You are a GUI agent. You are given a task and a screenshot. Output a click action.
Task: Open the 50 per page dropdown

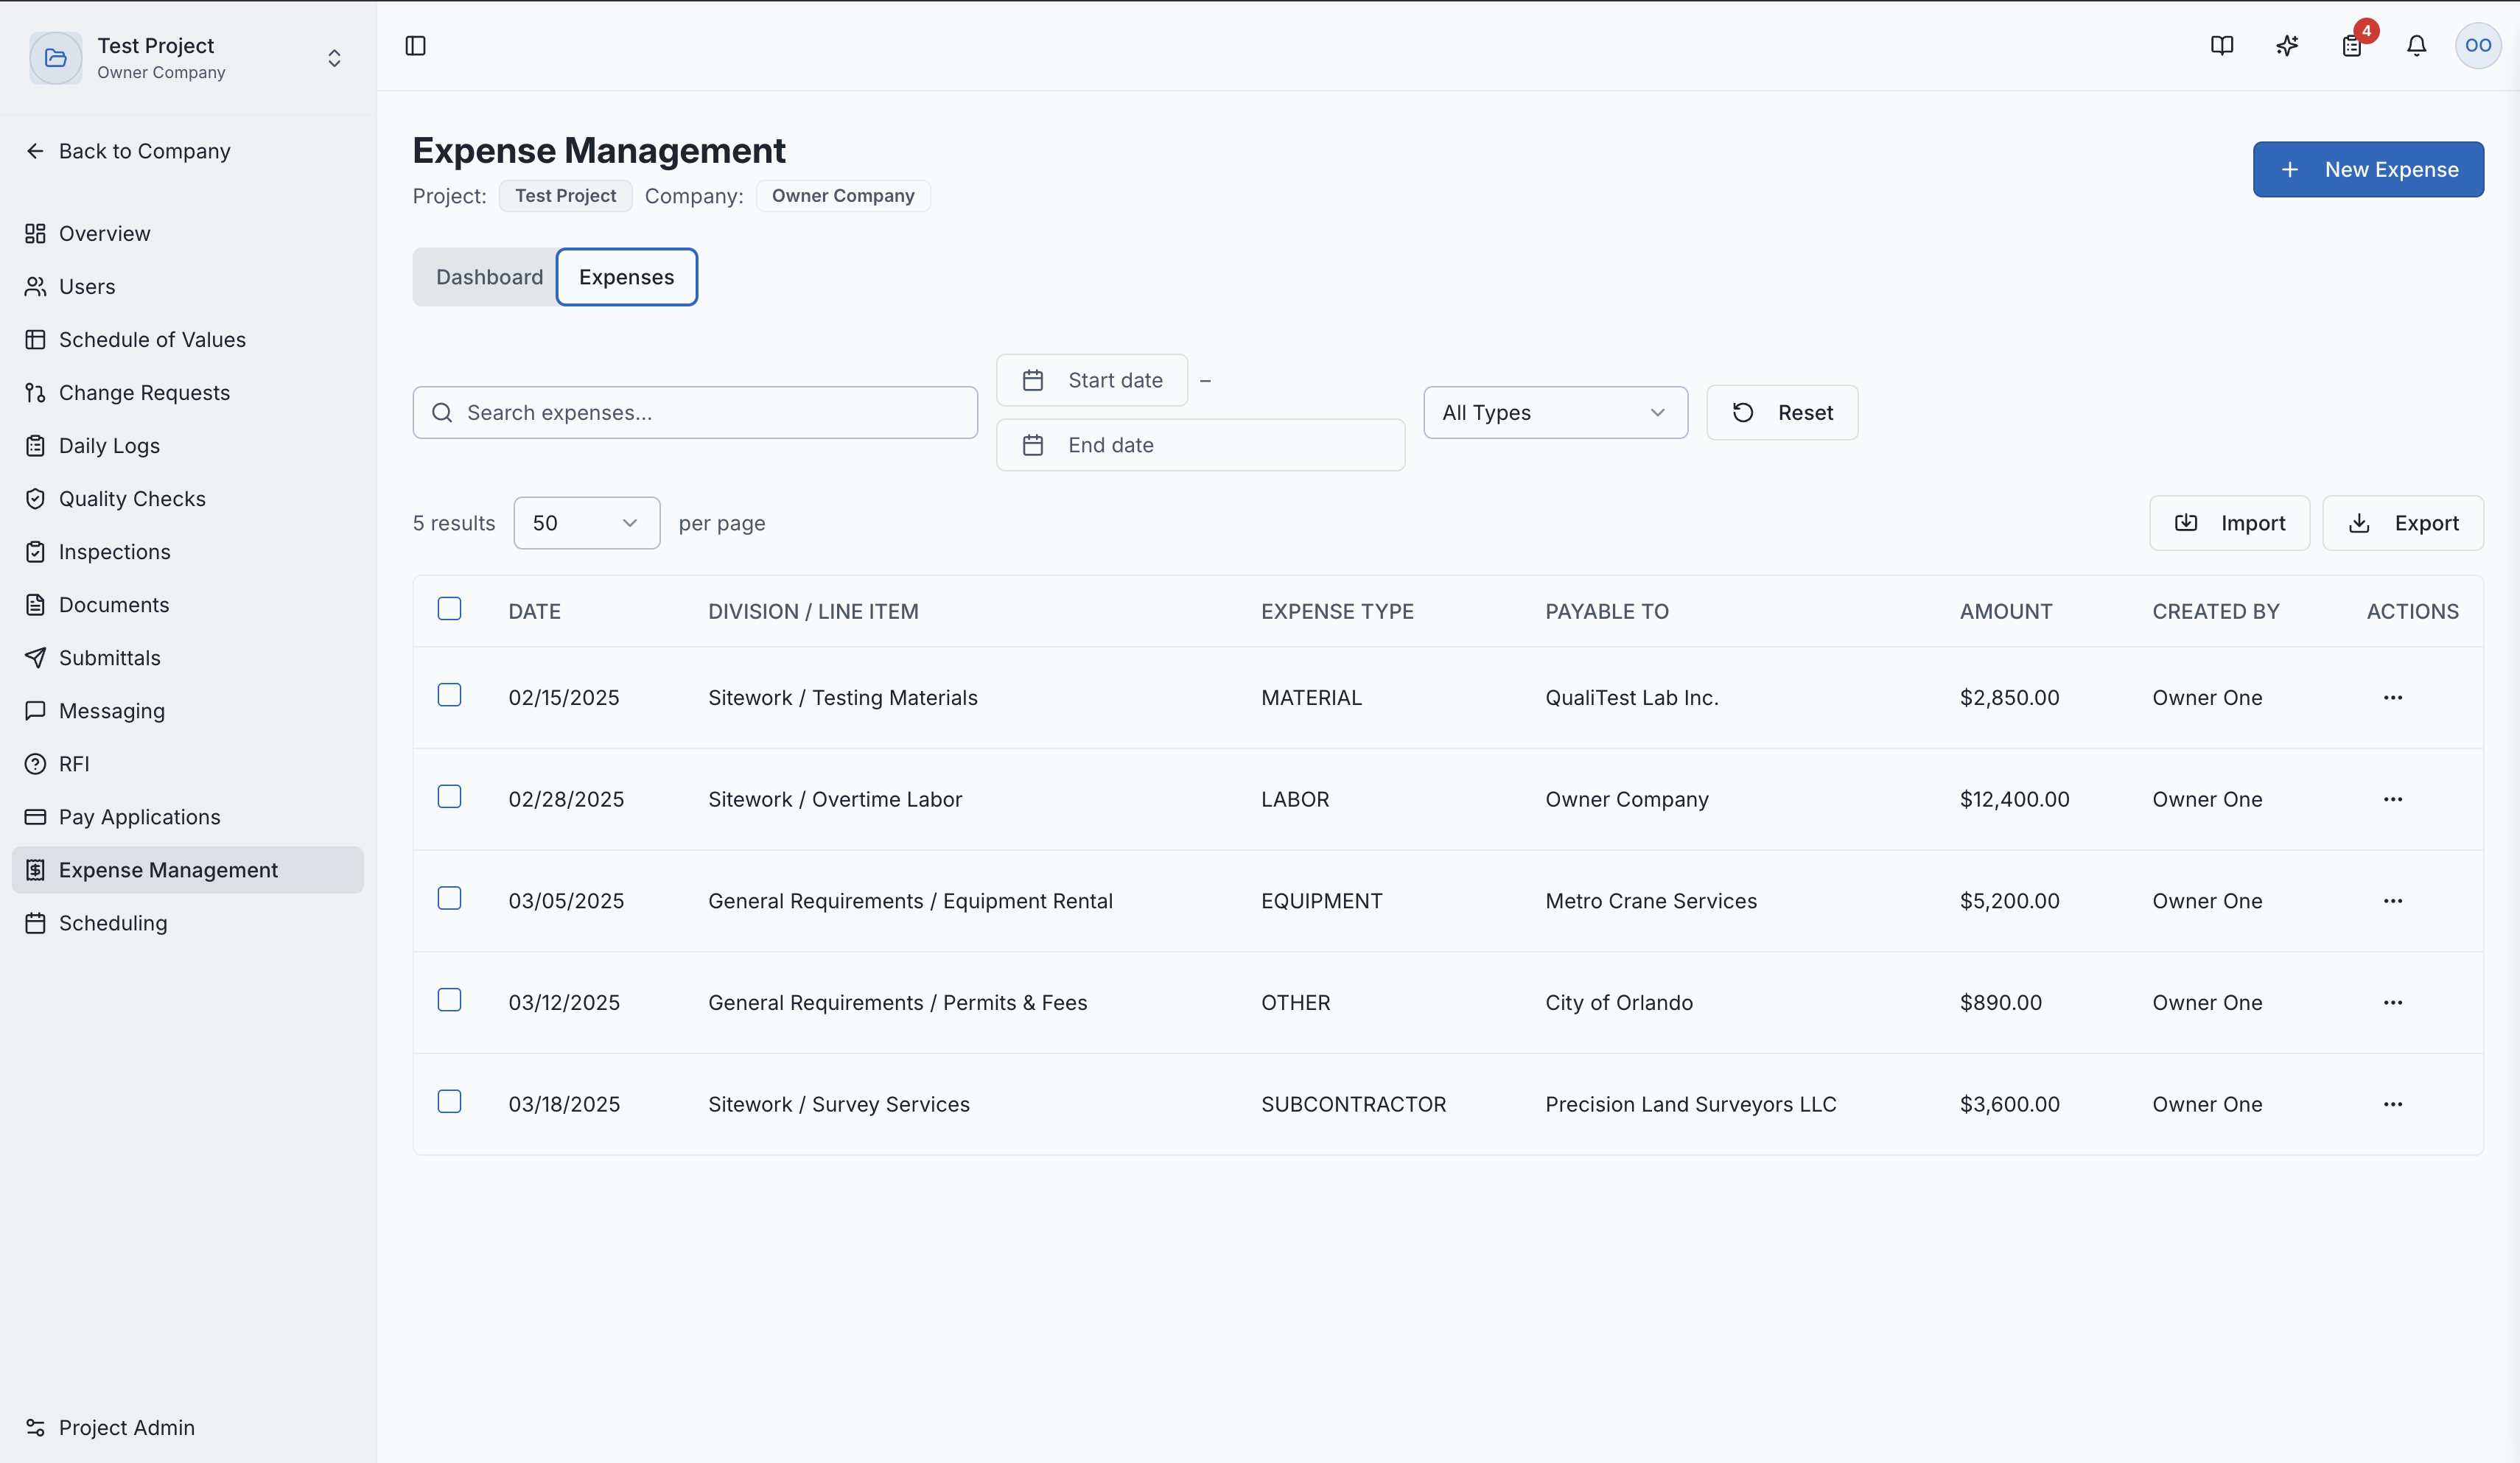pos(586,523)
